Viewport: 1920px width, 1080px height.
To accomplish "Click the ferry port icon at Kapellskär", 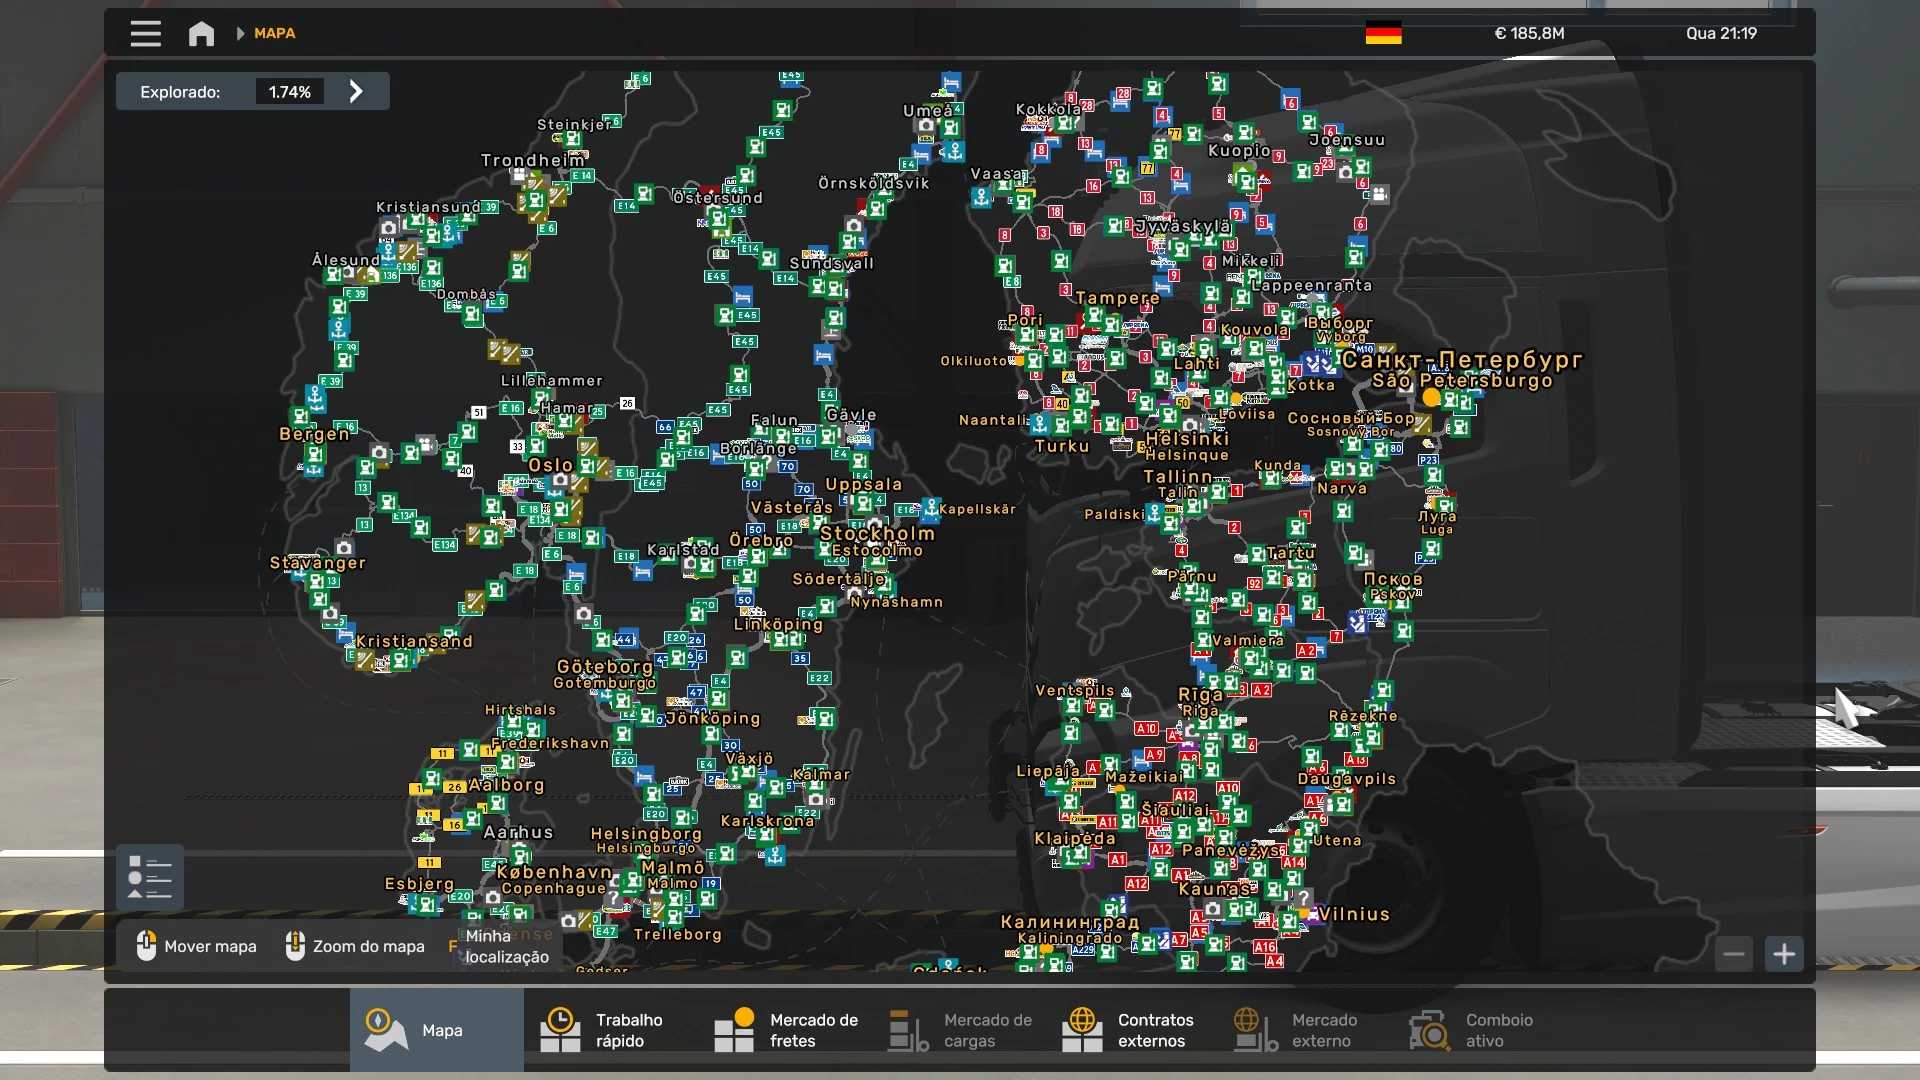I will coord(931,508).
